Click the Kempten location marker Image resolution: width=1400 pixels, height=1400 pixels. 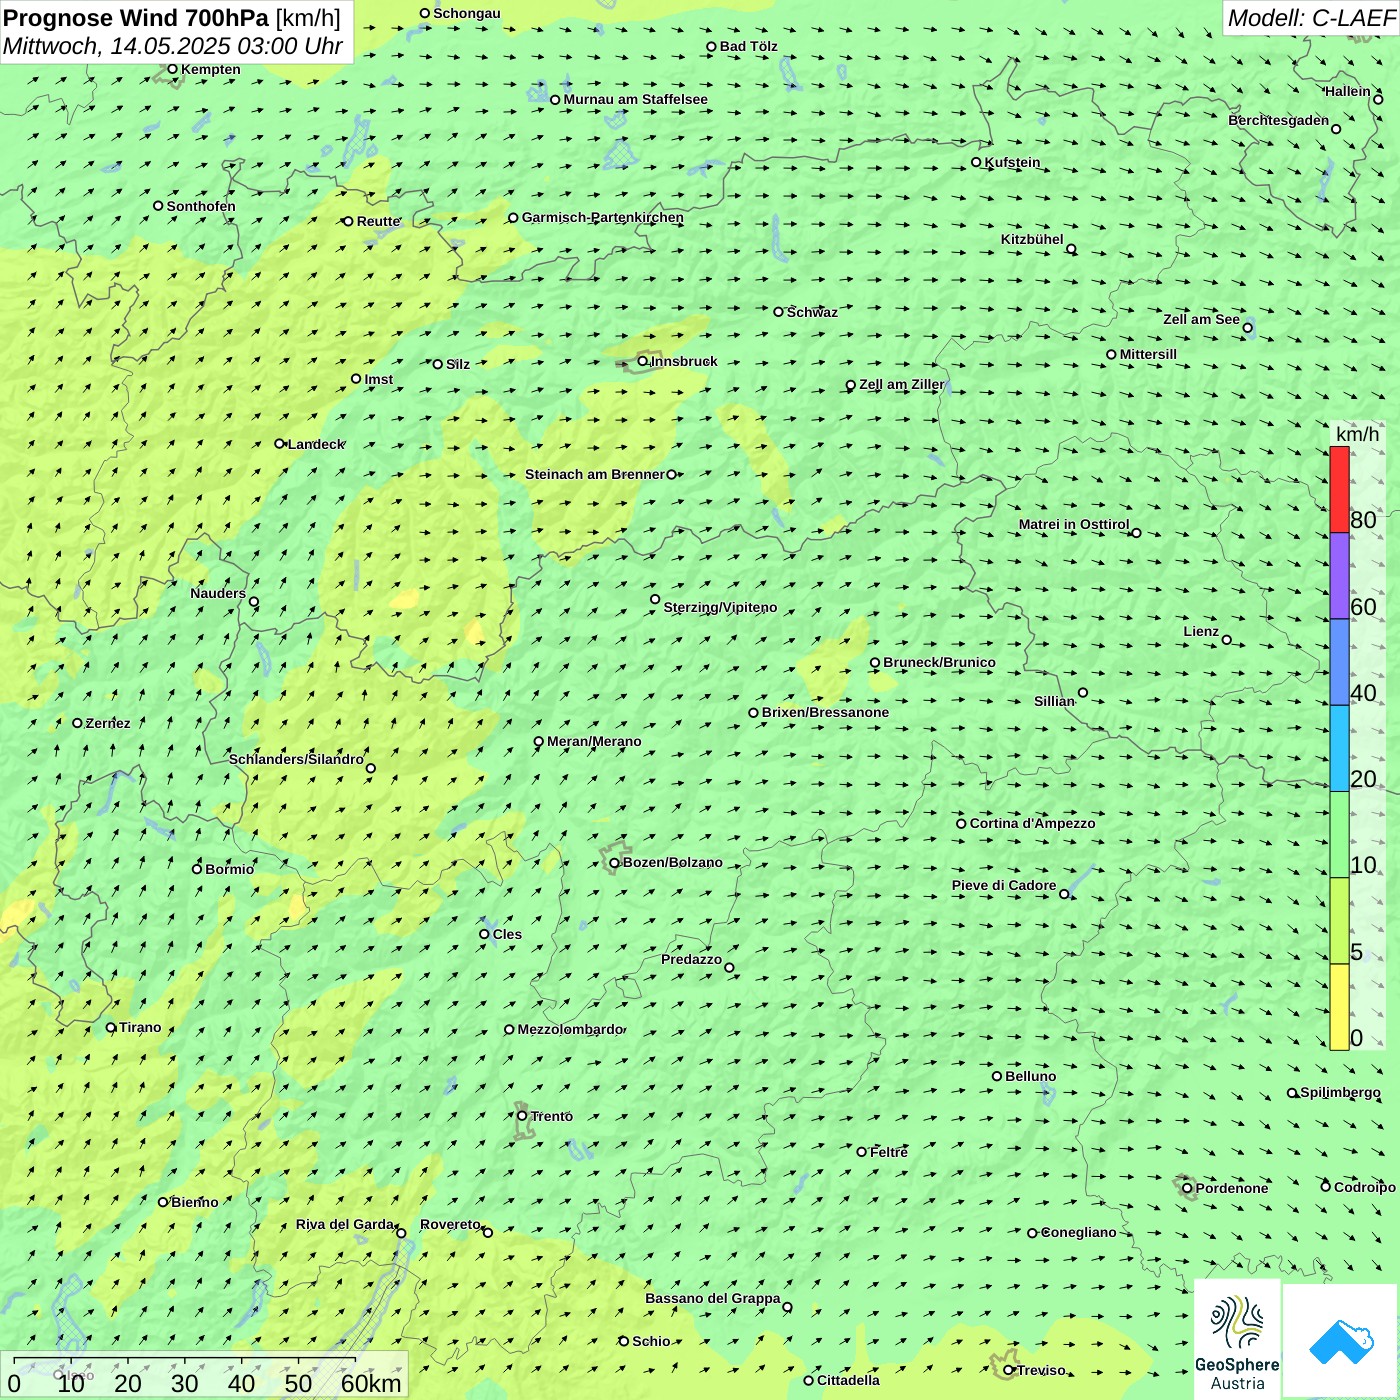172,69
